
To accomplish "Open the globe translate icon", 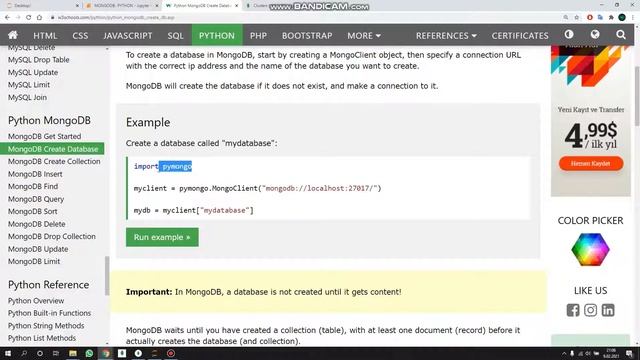I will 595,35.
